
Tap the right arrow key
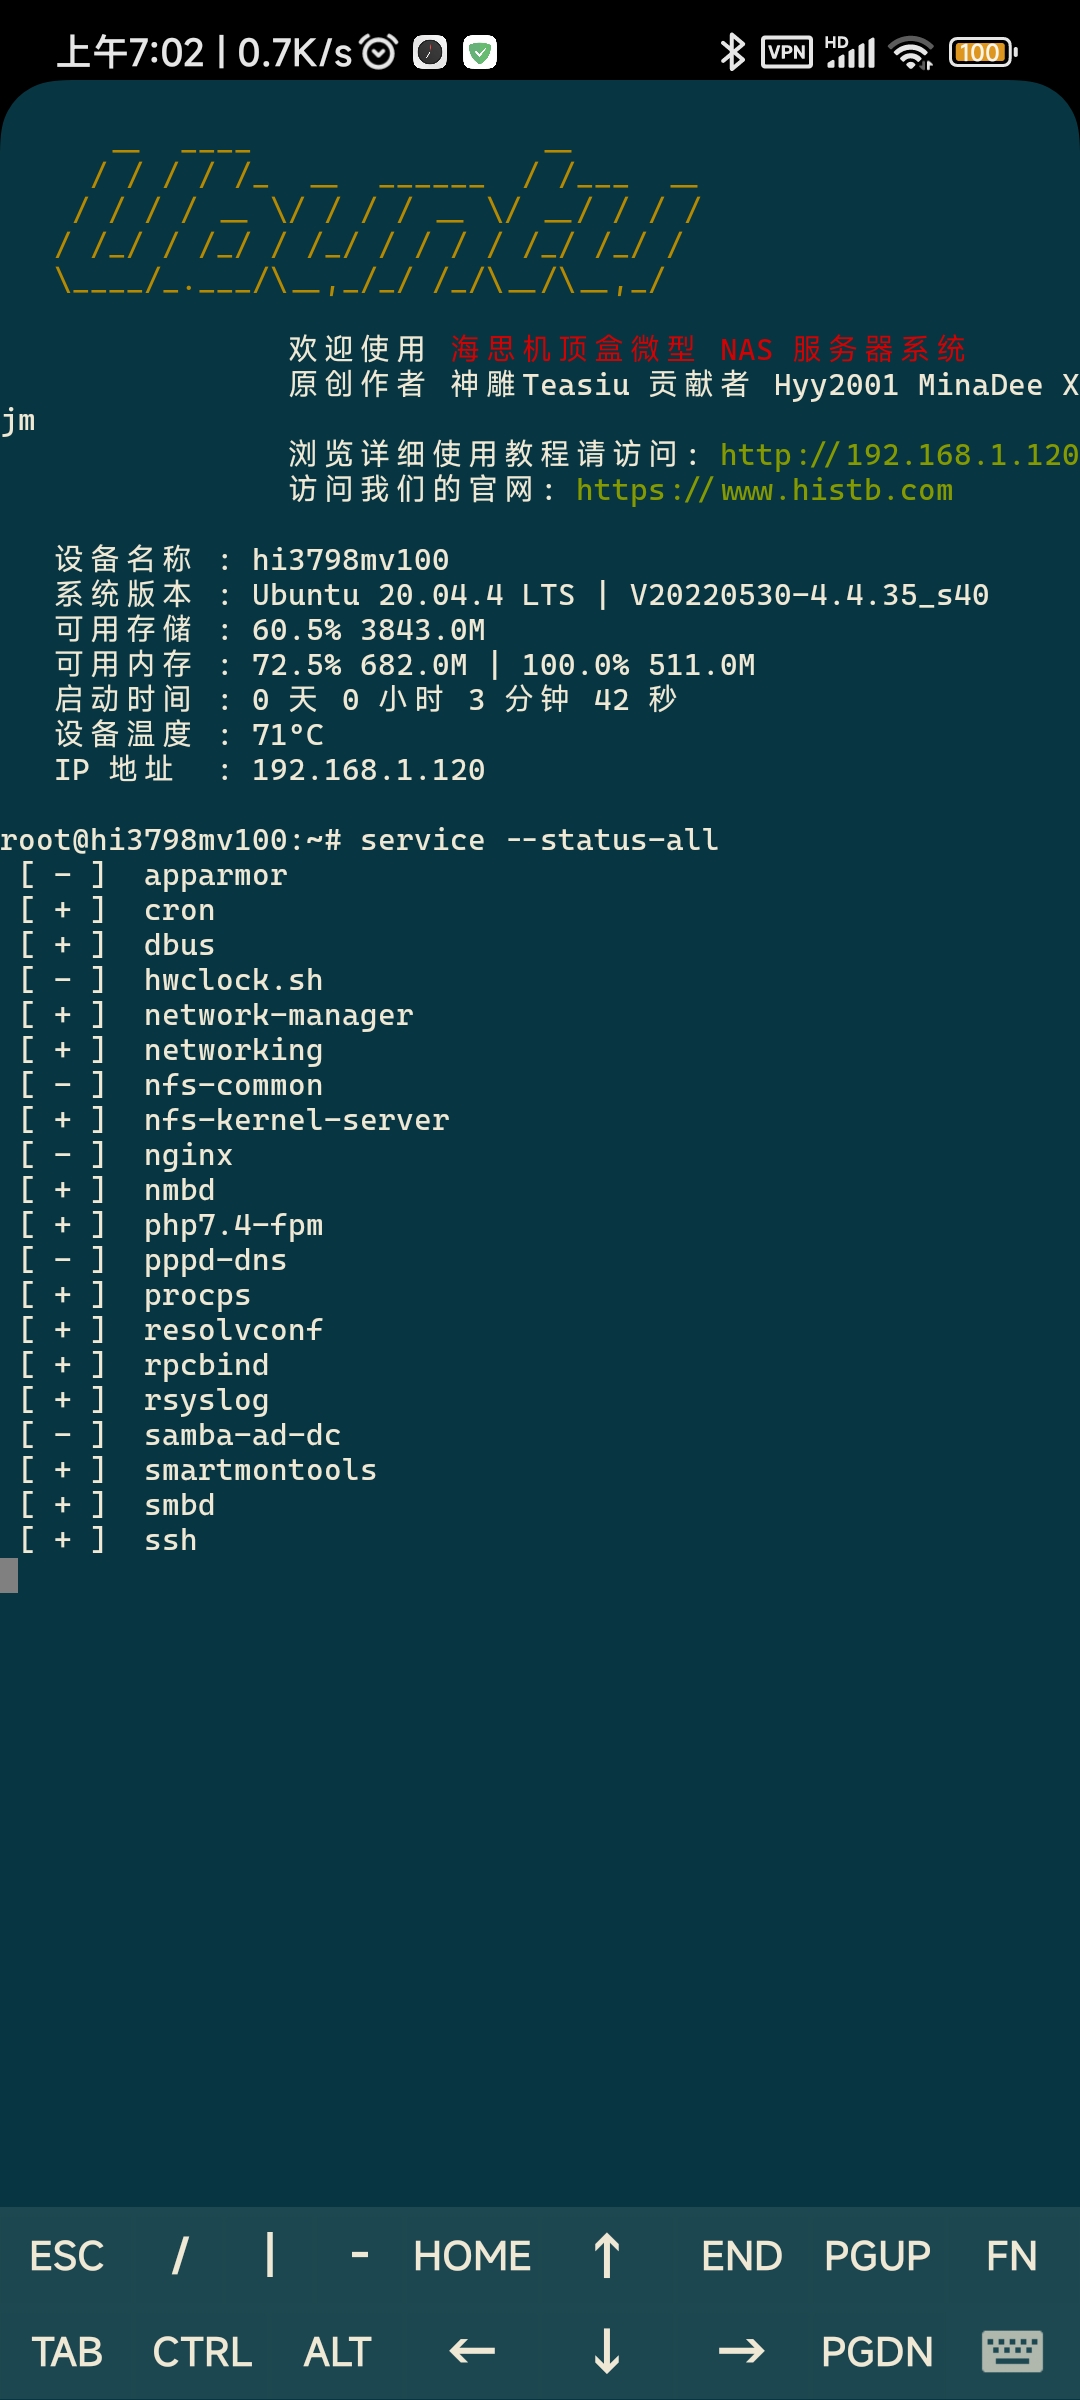tap(742, 2351)
